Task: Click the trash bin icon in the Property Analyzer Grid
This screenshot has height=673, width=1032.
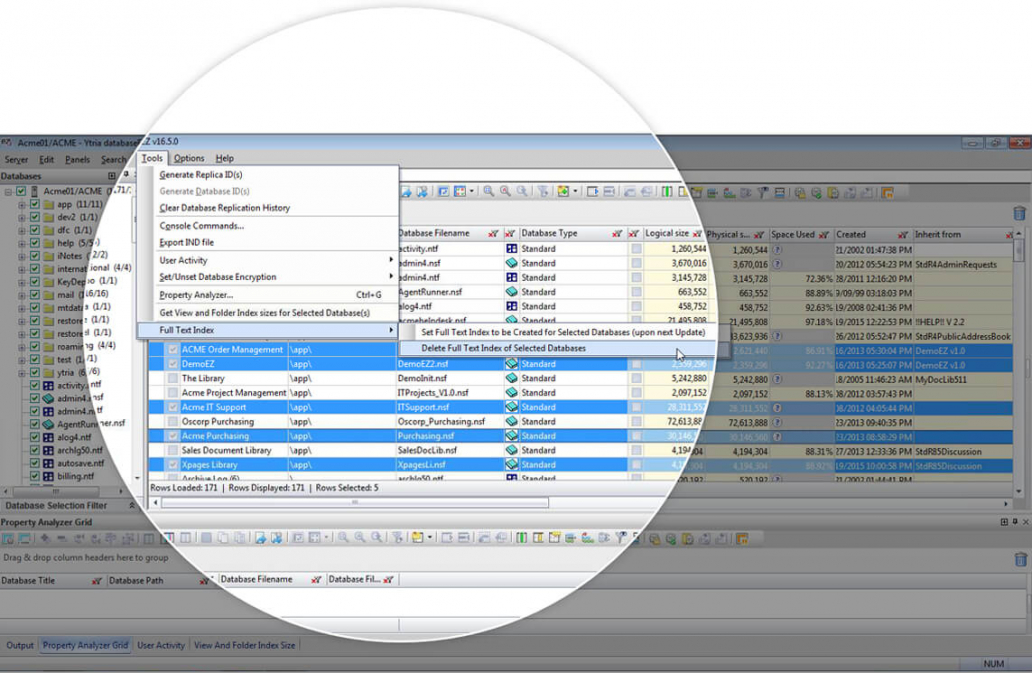Action: (x=1020, y=559)
